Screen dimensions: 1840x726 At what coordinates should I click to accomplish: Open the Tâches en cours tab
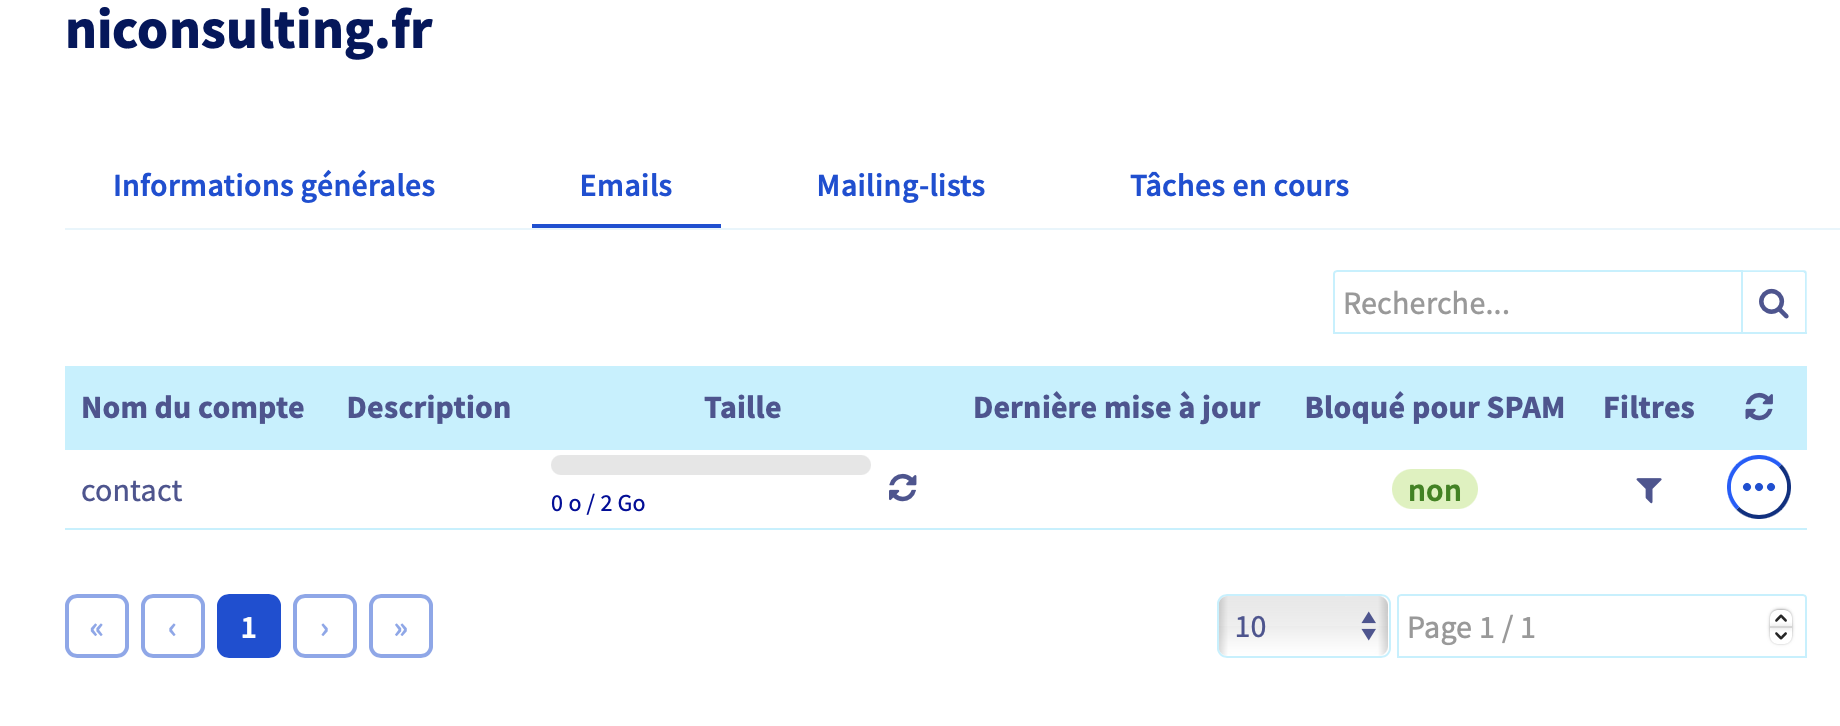pyautogui.click(x=1239, y=186)
